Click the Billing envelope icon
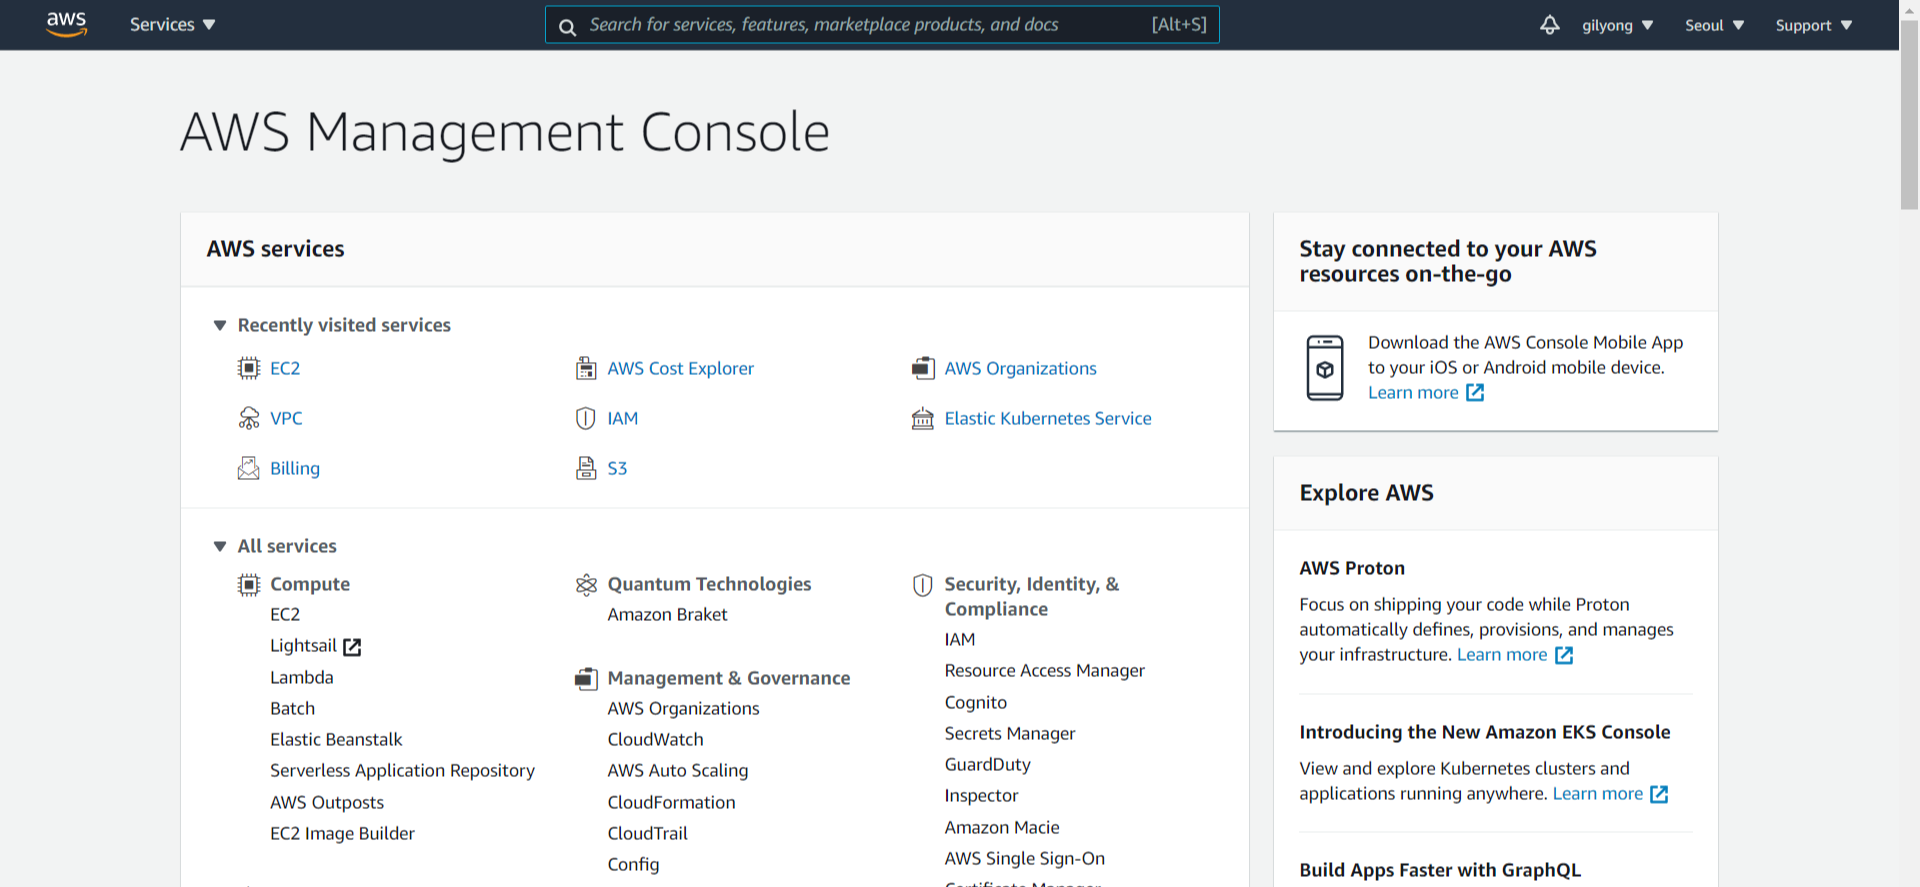The image size is (1920, 887). (x=248, y=468)
